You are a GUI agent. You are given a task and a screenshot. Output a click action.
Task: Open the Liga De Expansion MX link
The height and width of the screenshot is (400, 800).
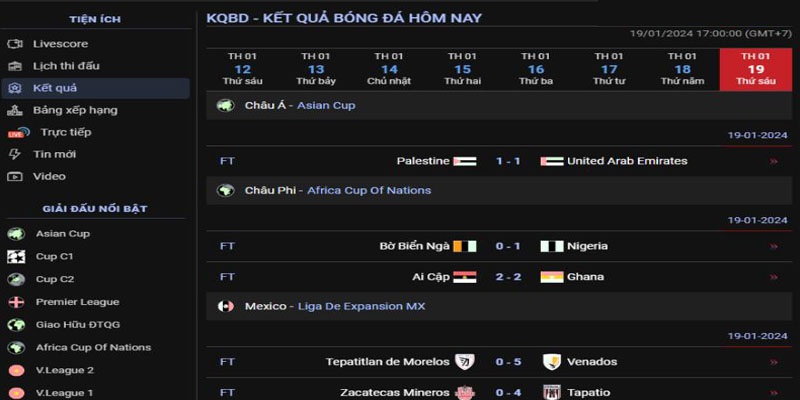(361, 306)
